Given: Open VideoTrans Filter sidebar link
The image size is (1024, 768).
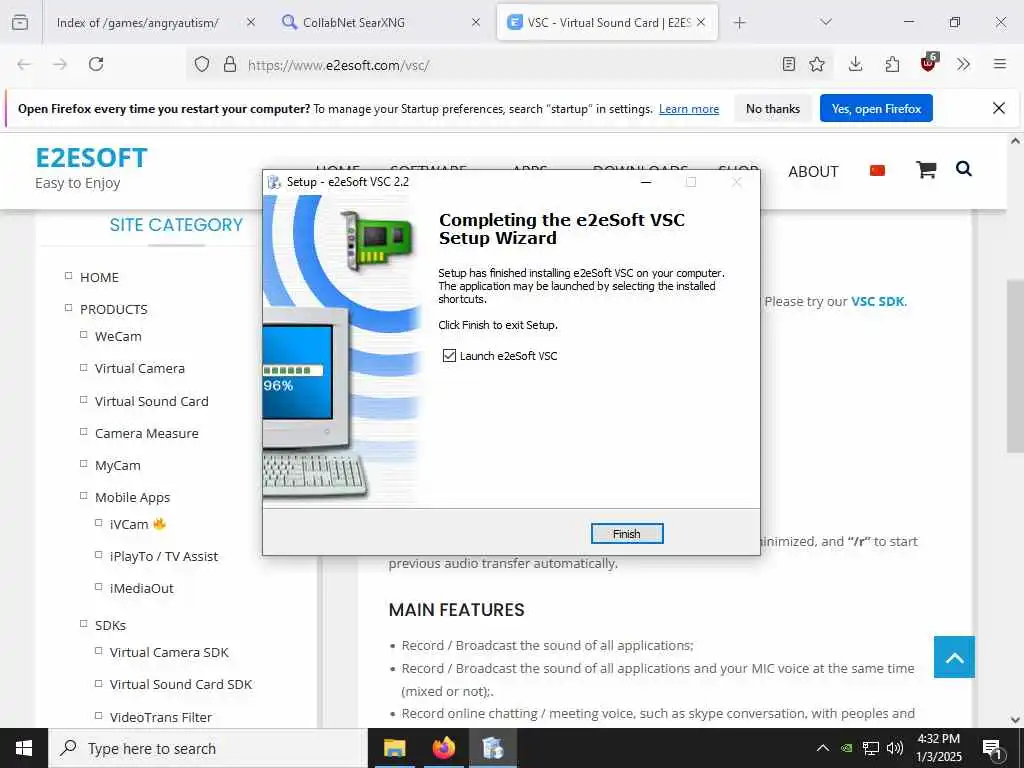Looking at the screenshot, I should pos(161,717).
